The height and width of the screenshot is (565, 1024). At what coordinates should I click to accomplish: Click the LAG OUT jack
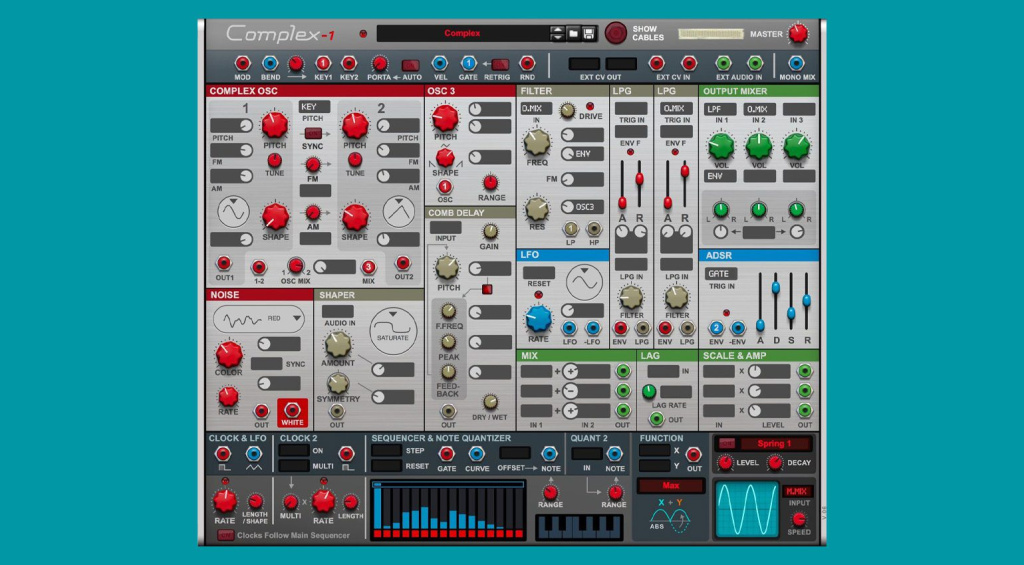point(656,419)
